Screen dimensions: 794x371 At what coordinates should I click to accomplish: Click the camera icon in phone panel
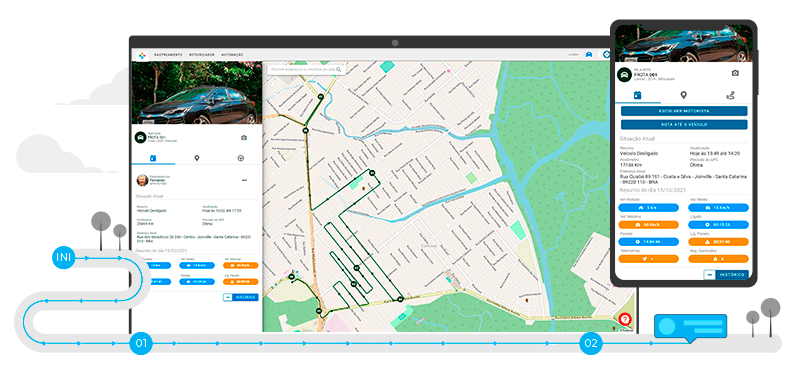point(735,73)
